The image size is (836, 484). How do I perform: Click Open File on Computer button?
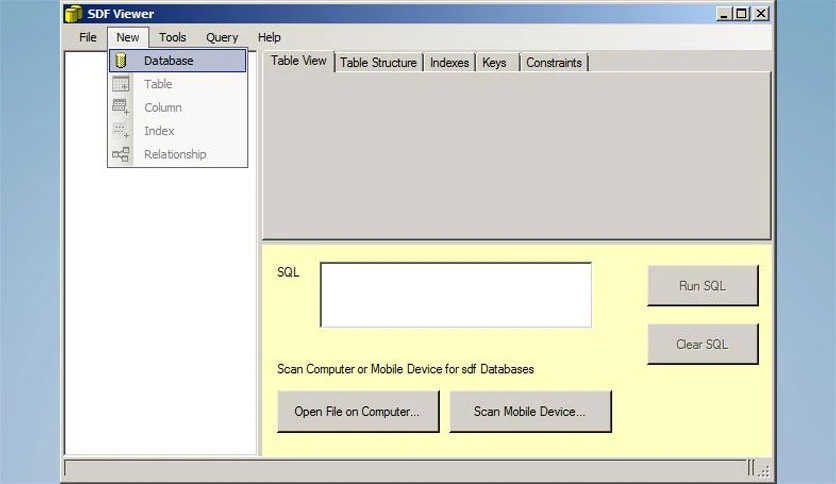coord(358,412)
